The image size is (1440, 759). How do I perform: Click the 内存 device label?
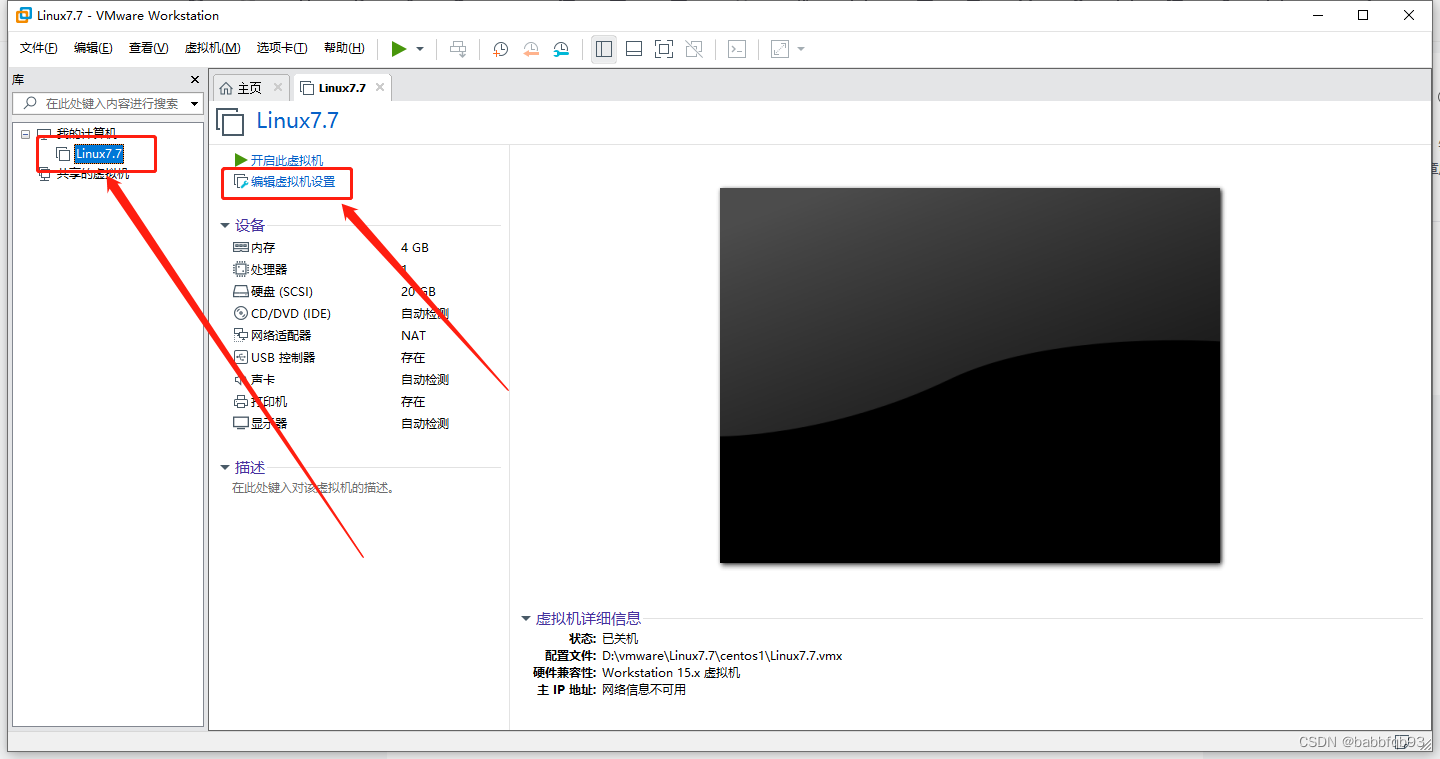click(263, 247)
